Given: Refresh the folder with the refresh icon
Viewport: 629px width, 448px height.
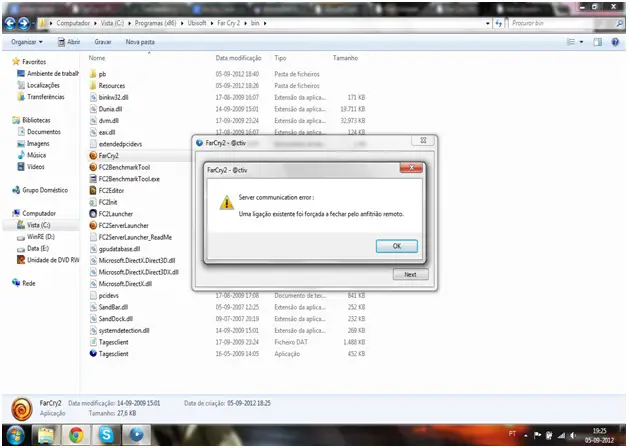Looking at the screenshot, I should tap(499, 23).
